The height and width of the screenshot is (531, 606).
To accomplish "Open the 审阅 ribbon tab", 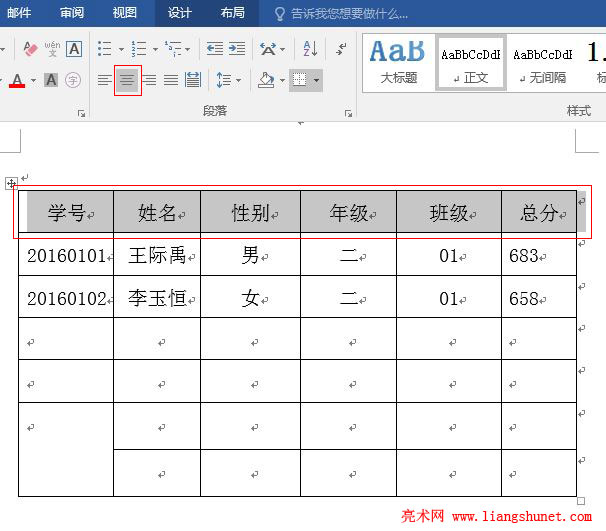I will coord(72,13).
